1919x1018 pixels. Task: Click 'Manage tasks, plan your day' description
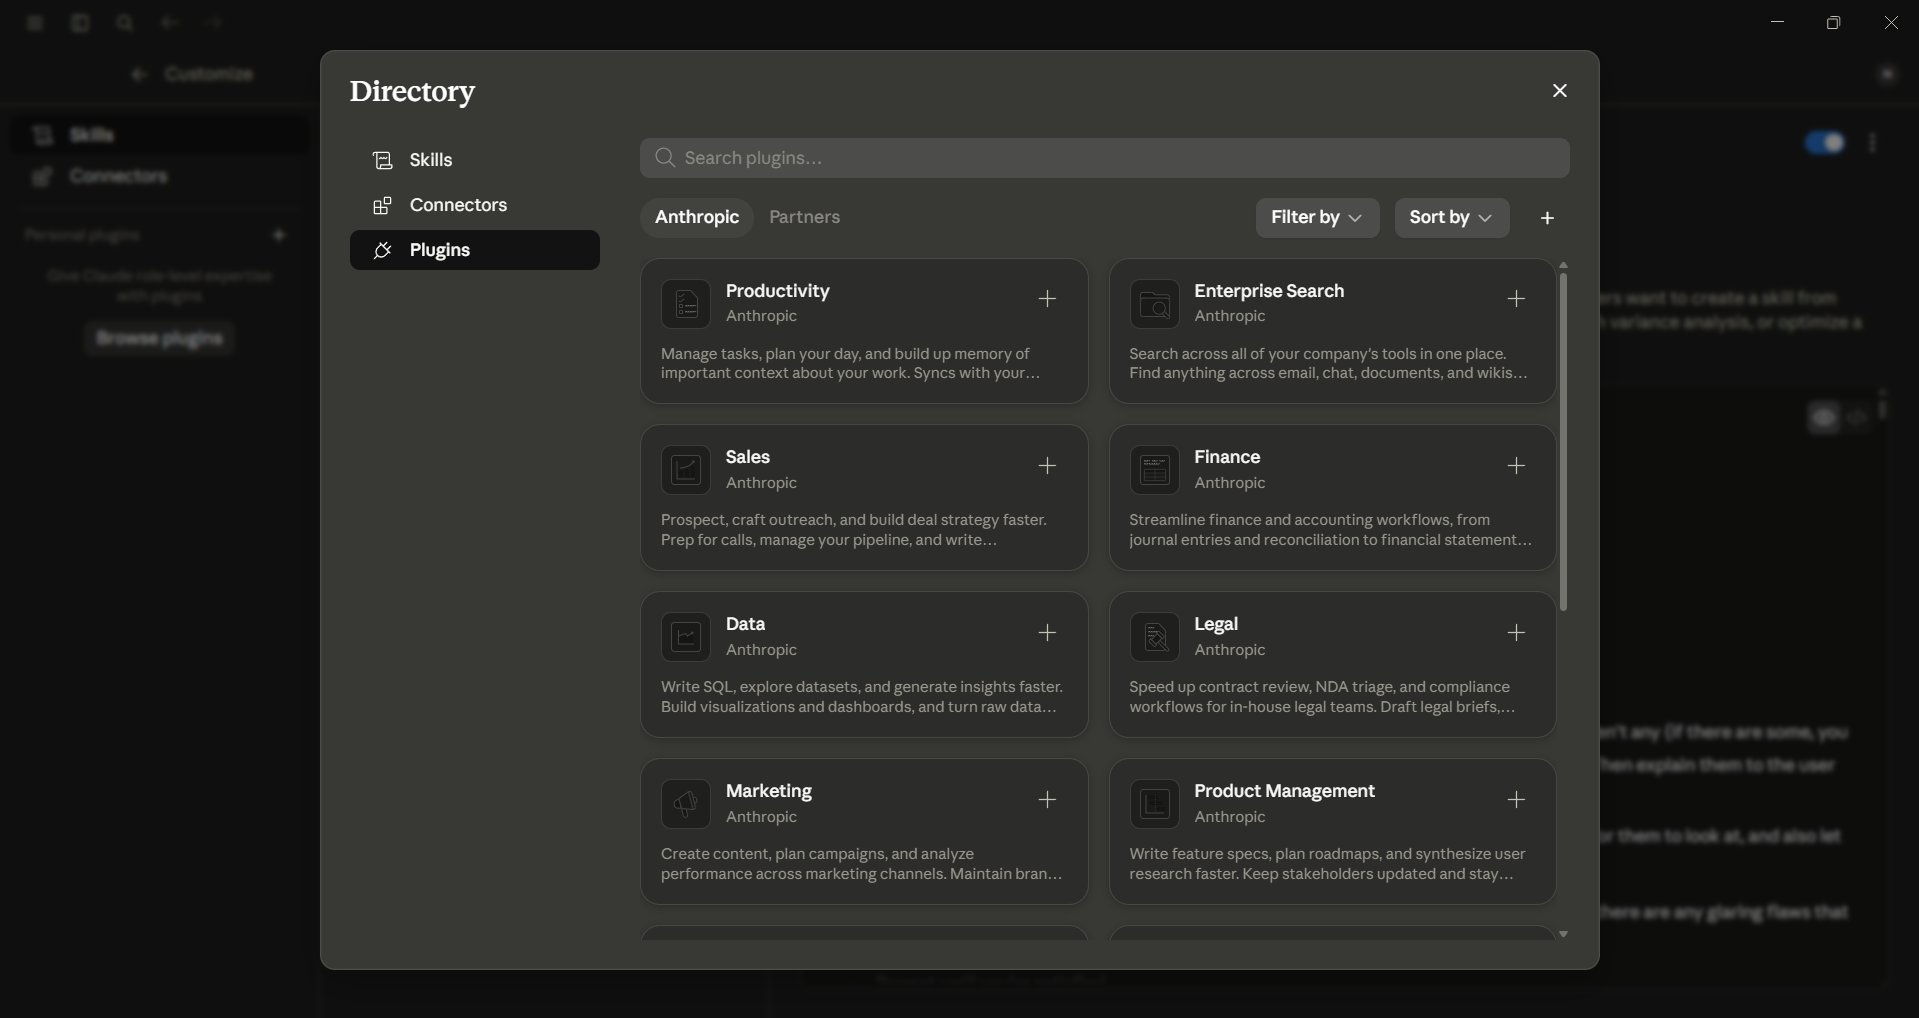(850, 364)
